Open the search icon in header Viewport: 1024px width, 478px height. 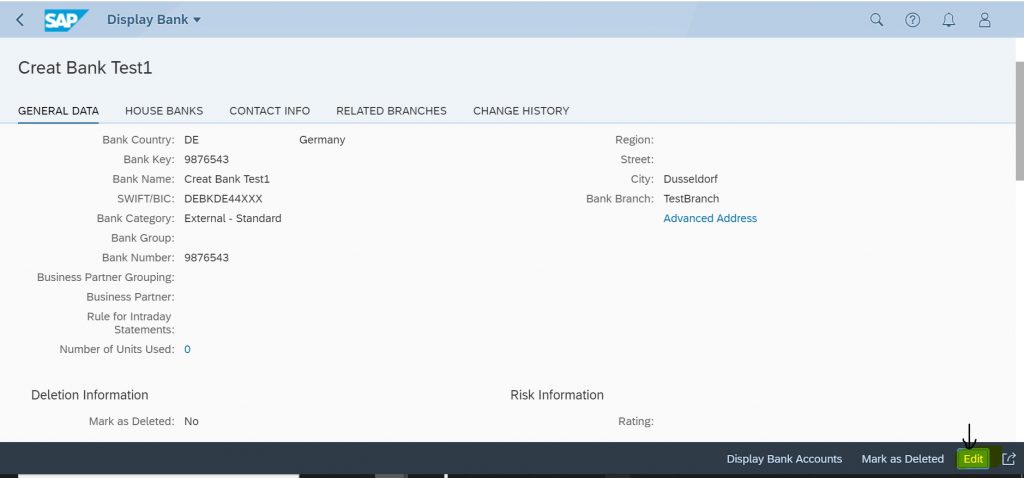[x=876, y=20]
